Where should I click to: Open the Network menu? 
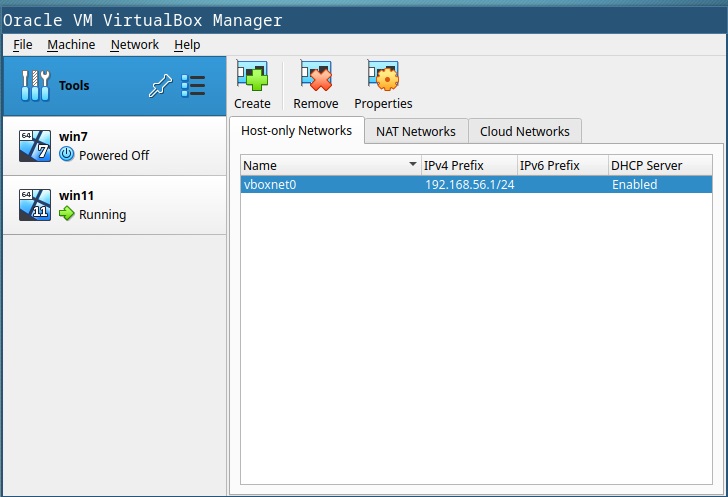point(135,45)
